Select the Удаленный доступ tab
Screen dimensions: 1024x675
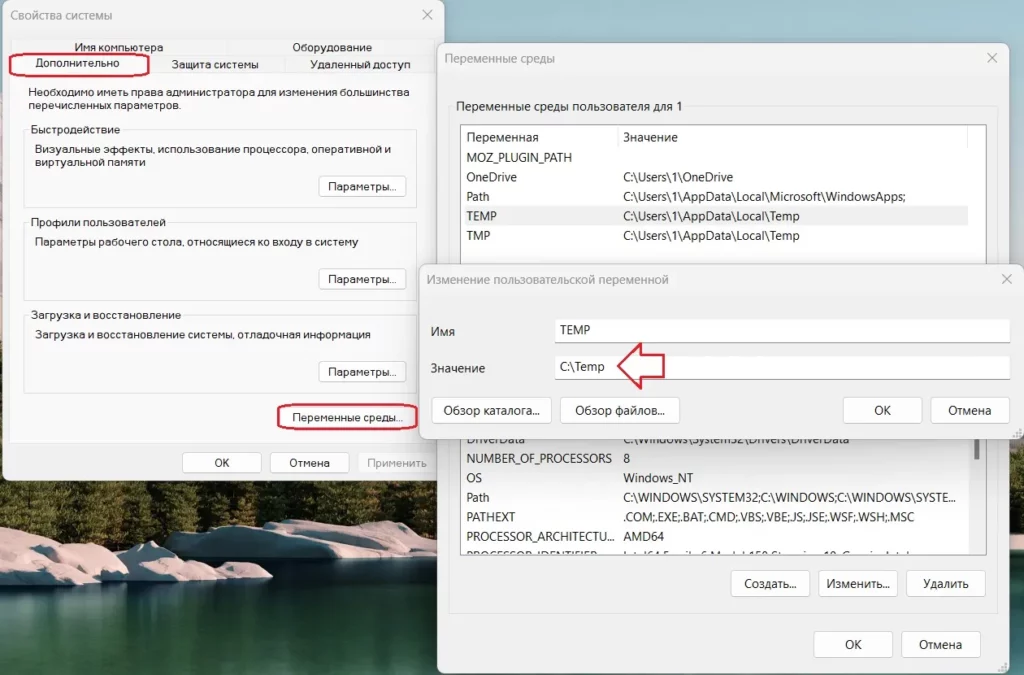[360, 64]
